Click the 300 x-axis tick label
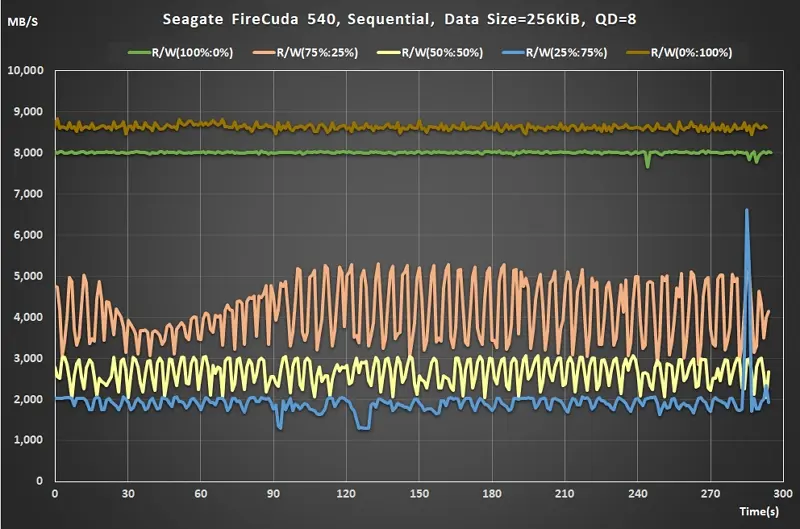Screen dimensions: 800x529 [783, 494]
